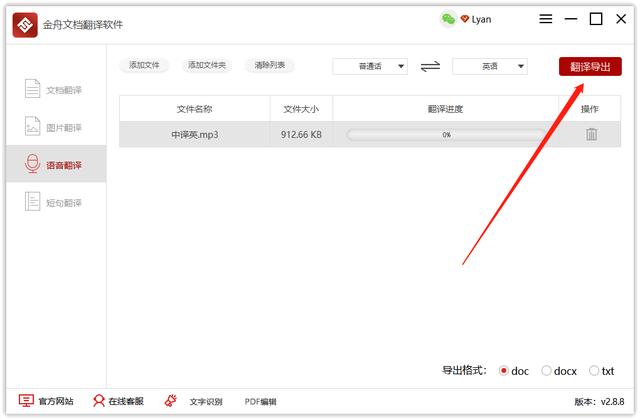Viewport: 640px width, 420px height.
Task: Select the 中译英.mp3 file row
Action: point(194,134)
